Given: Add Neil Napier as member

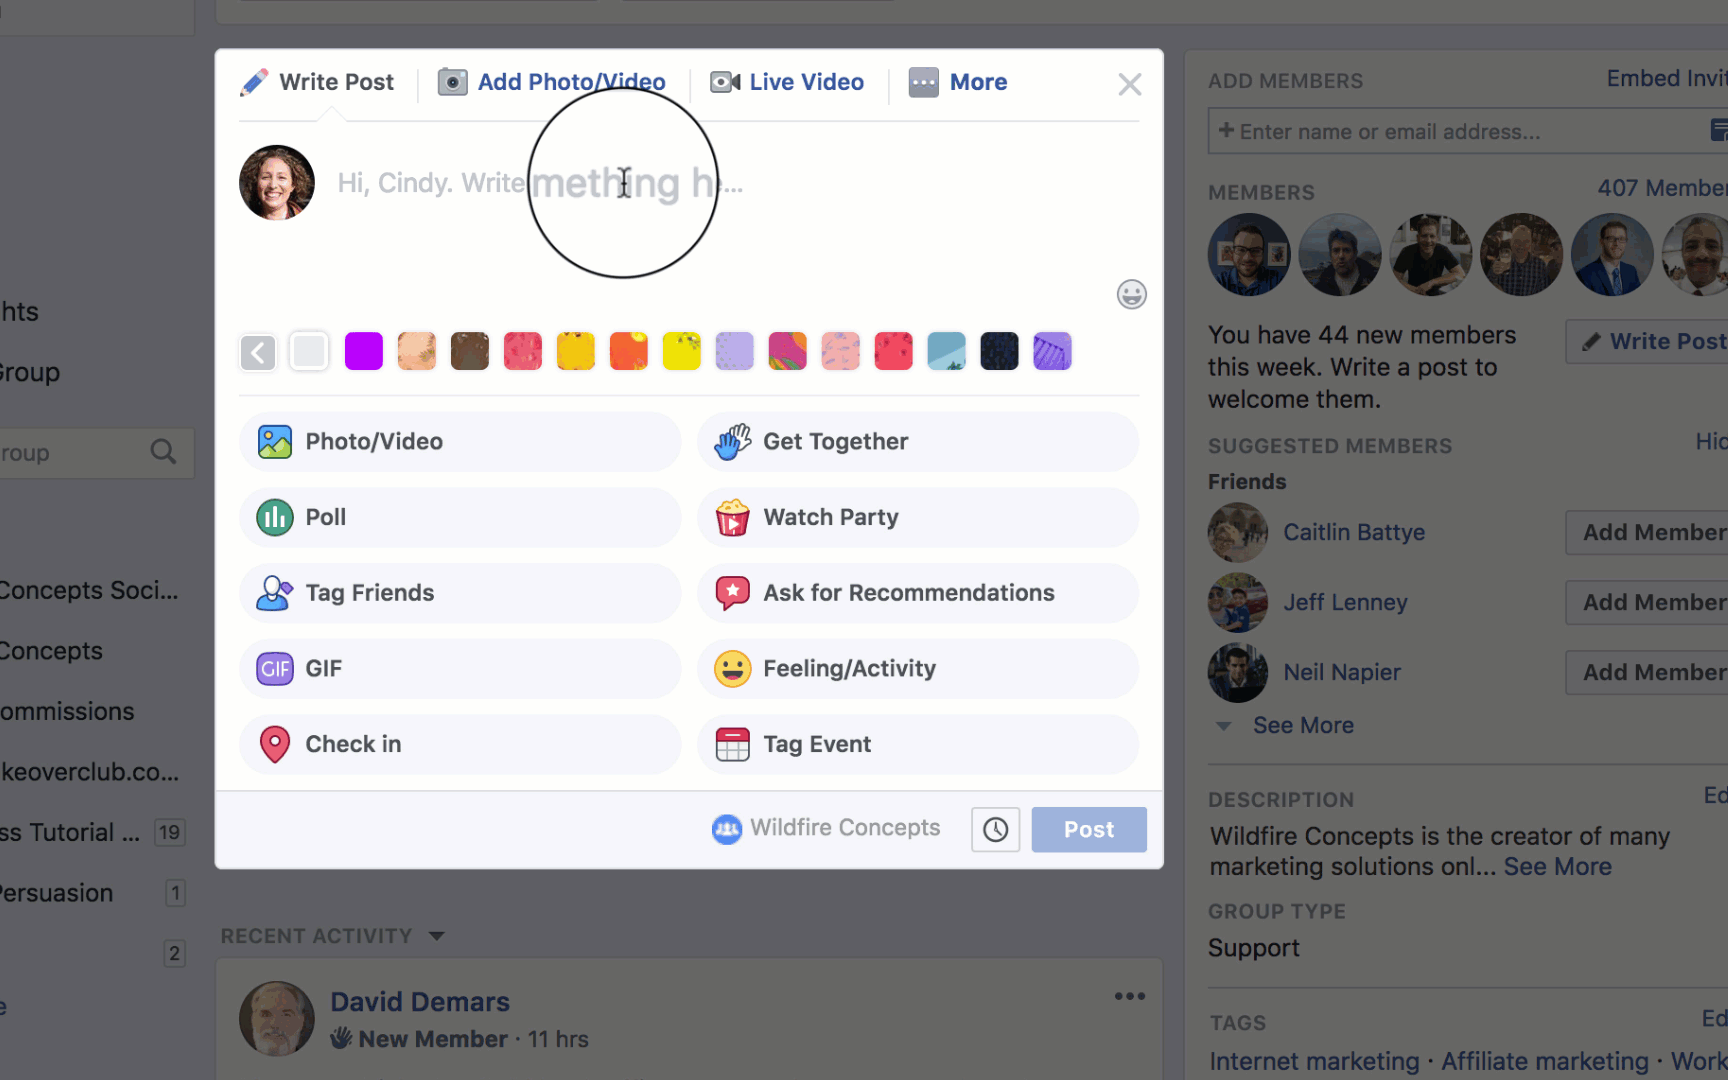Looking at the screenshot, I should (x=1647, y=672).
